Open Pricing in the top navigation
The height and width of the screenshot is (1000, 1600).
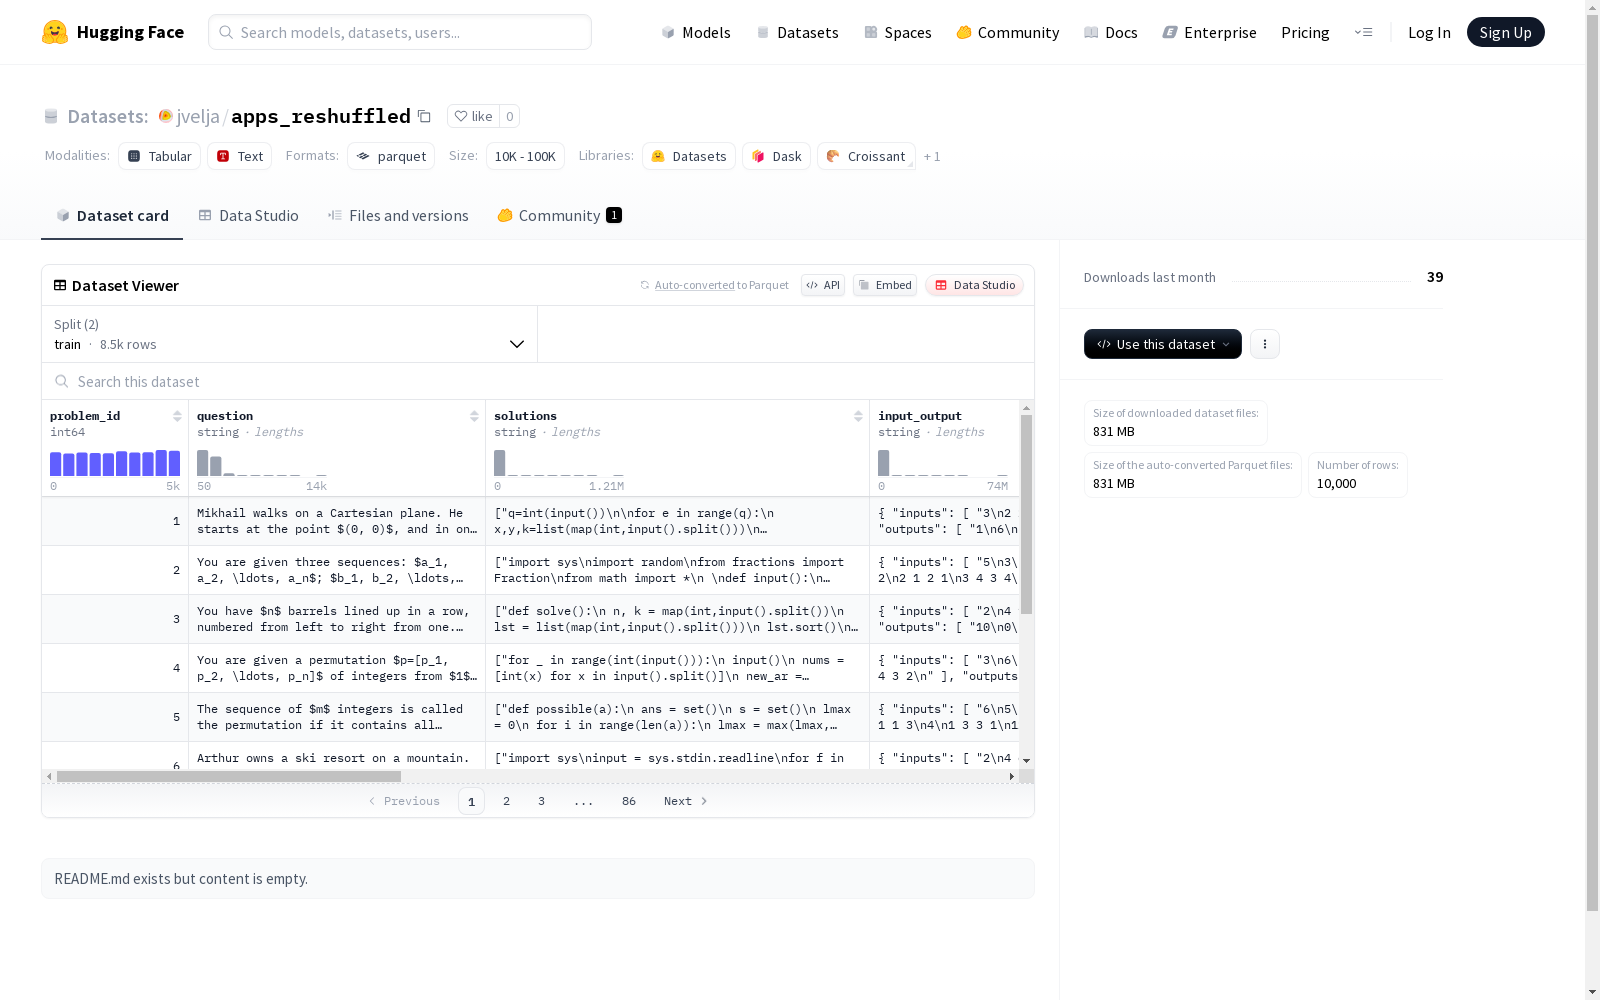coord(1305,32)
